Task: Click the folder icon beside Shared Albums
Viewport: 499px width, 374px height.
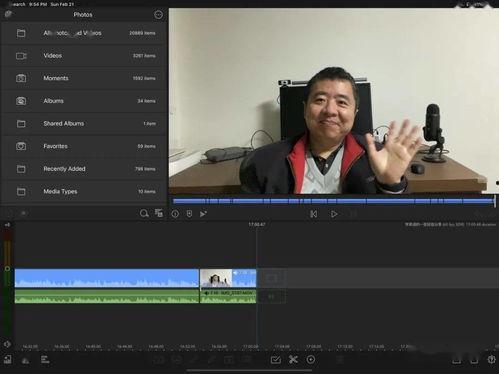Action: 21,124
